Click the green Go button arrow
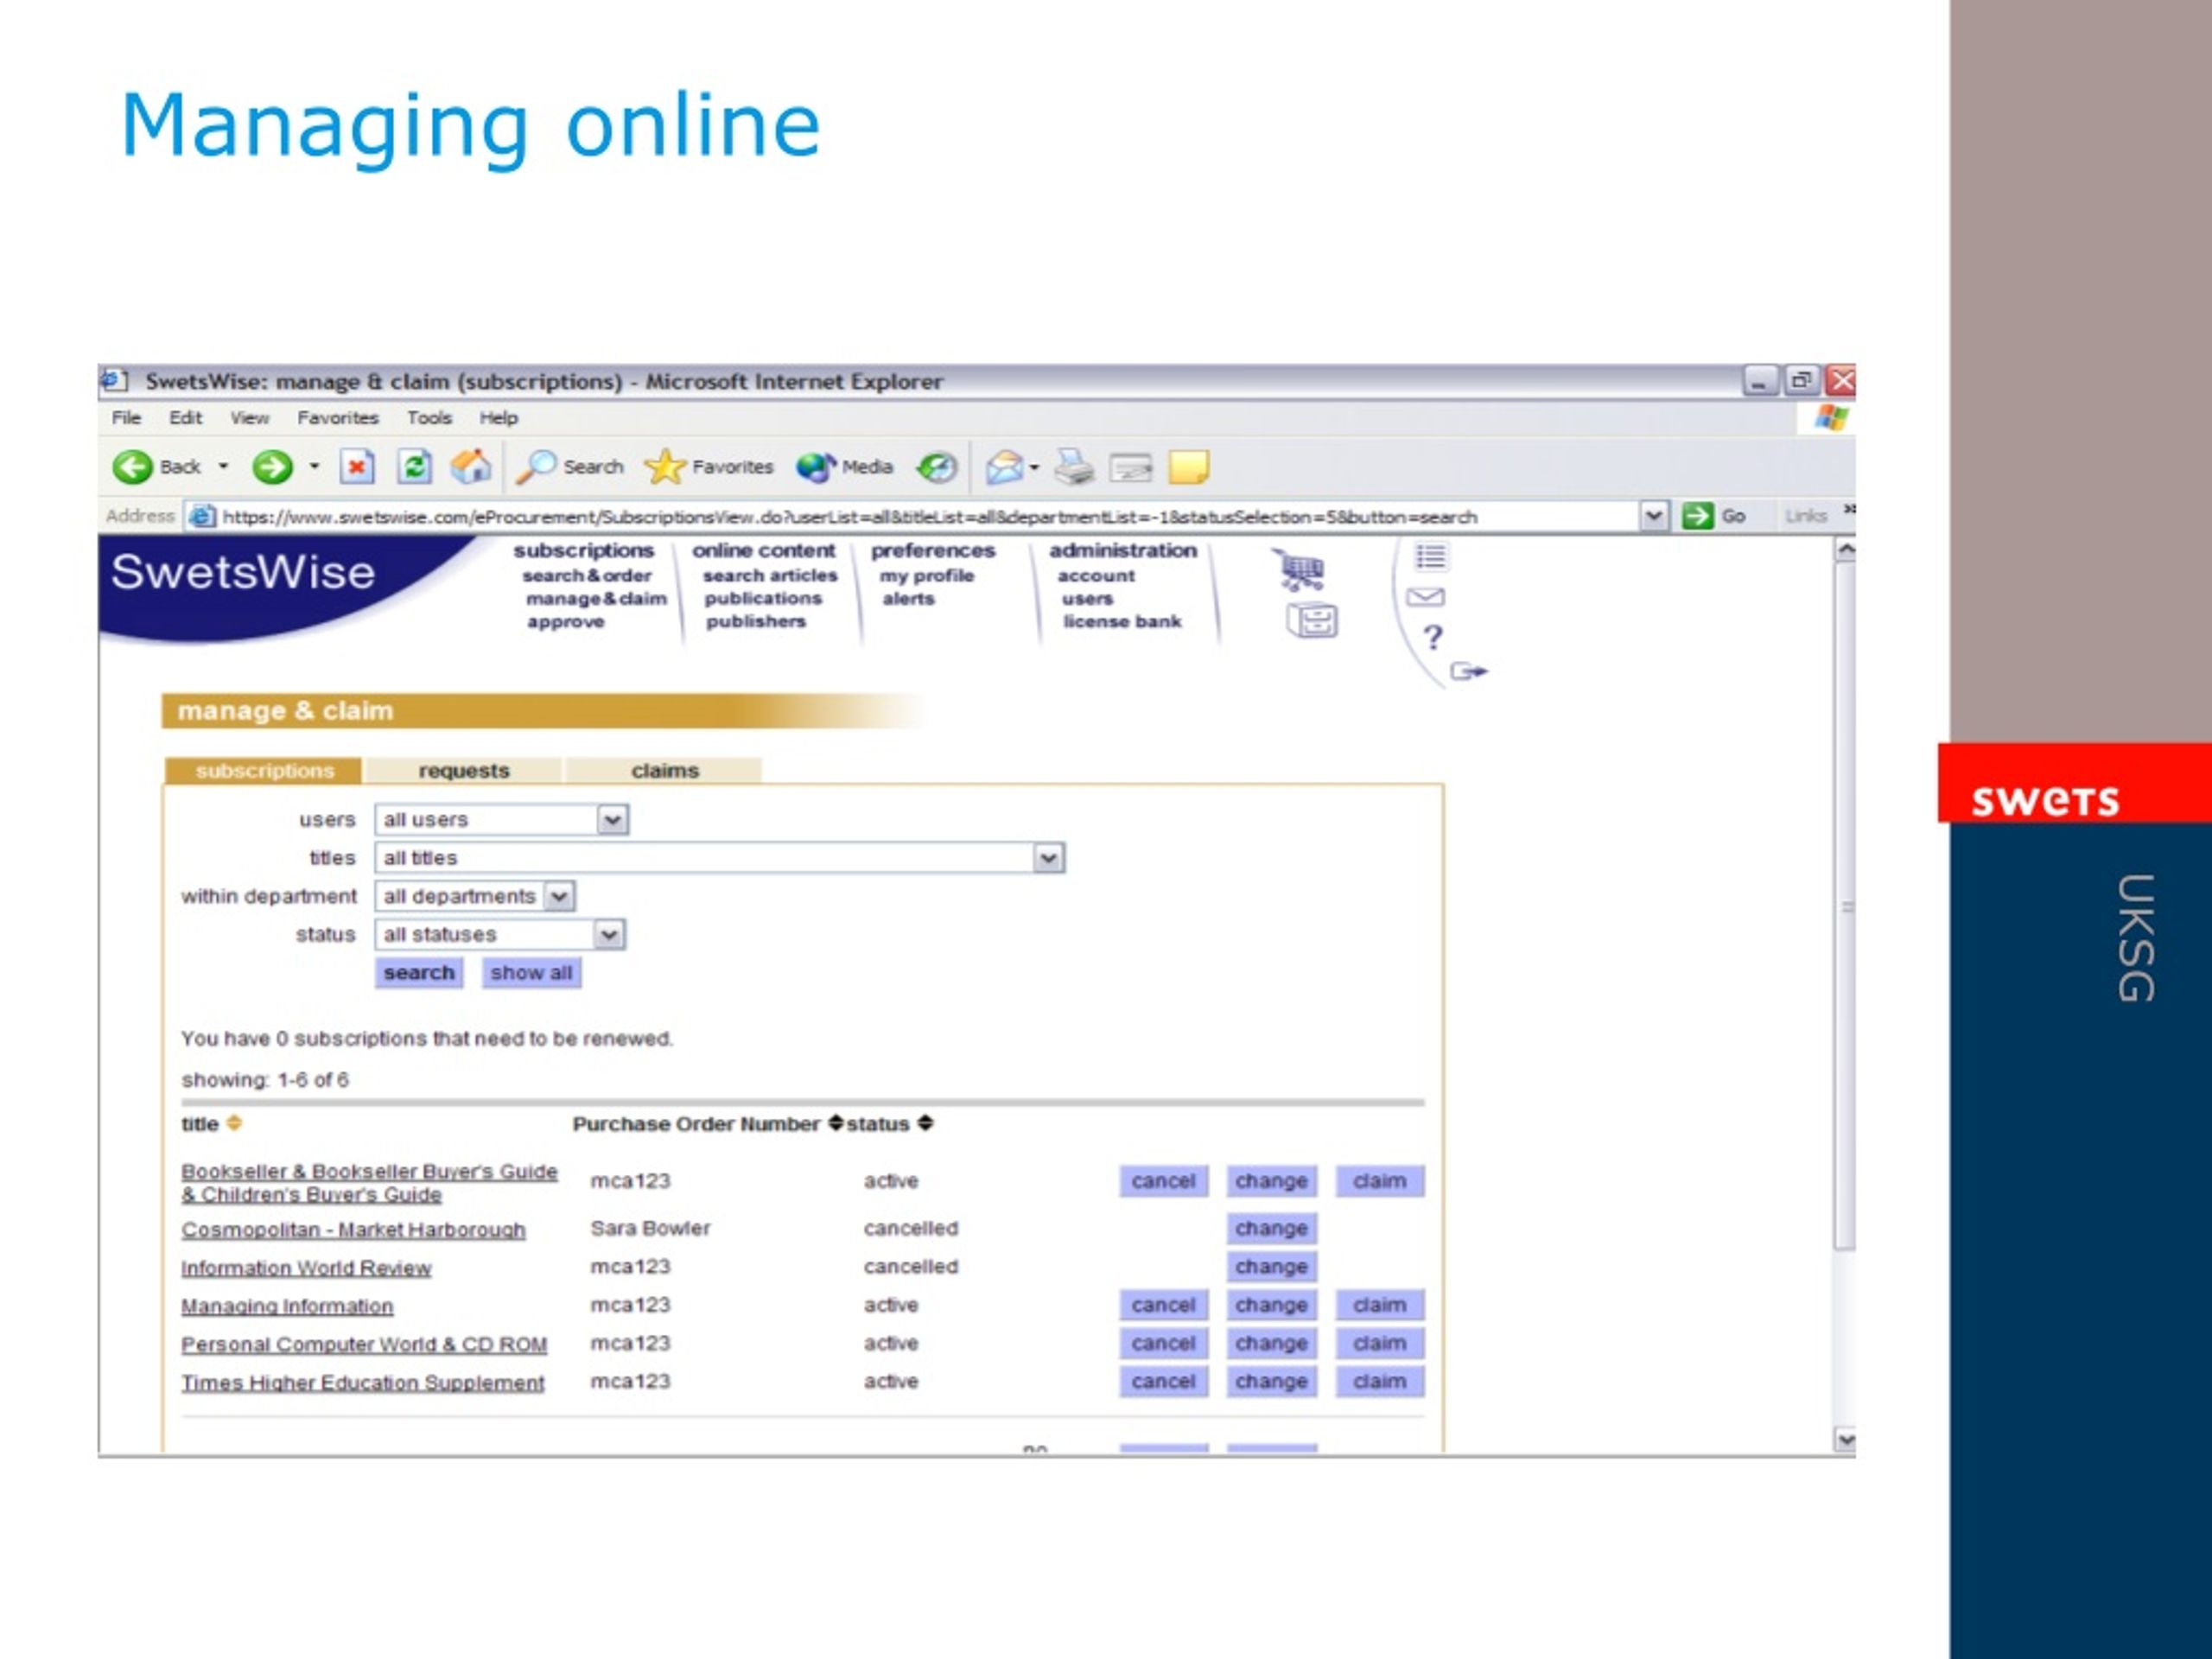Image resolution: width=2212 pixels, height=1659 pixels. (1697, 516)
